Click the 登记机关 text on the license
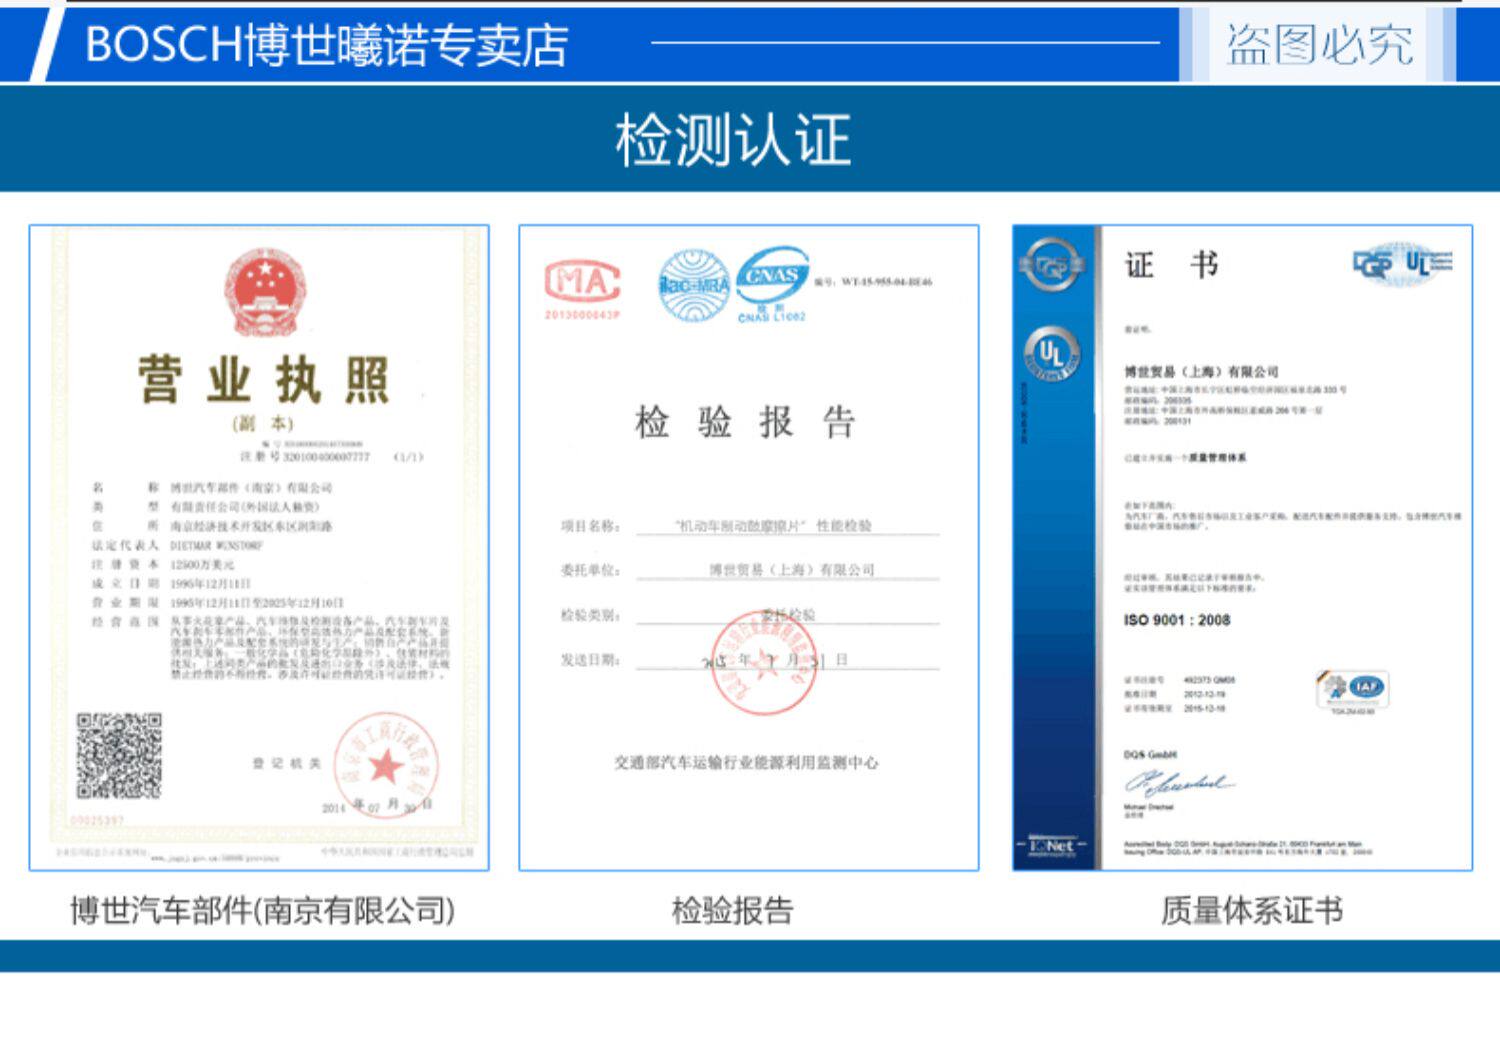1500x1045 pixels. tap(286, 764)
